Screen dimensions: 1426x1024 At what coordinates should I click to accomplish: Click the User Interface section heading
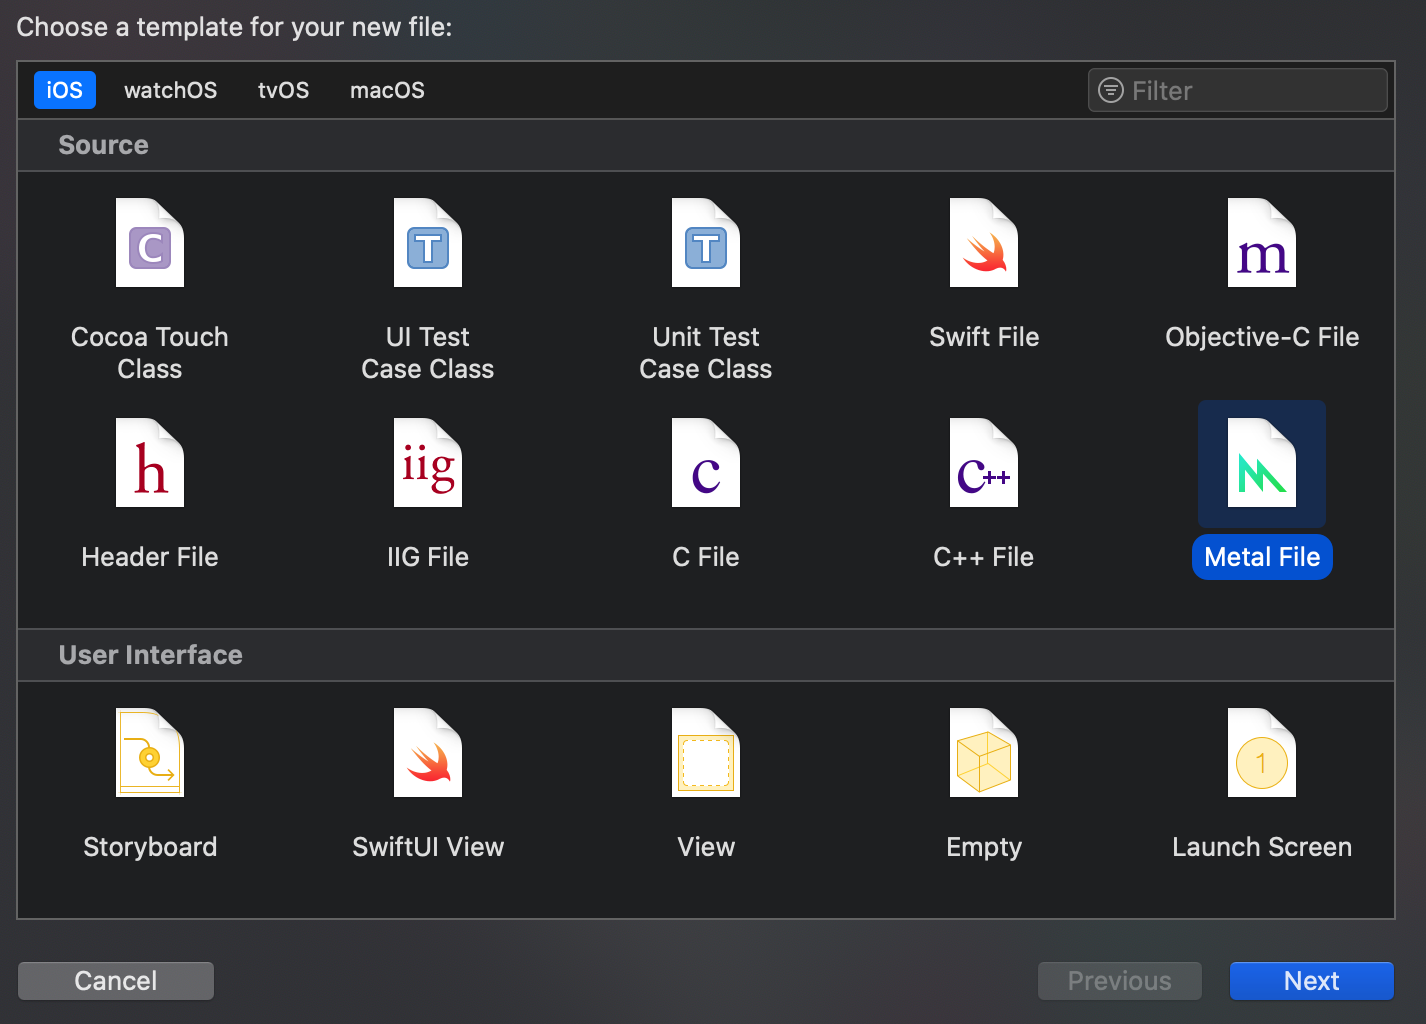(x=151, y=655)
